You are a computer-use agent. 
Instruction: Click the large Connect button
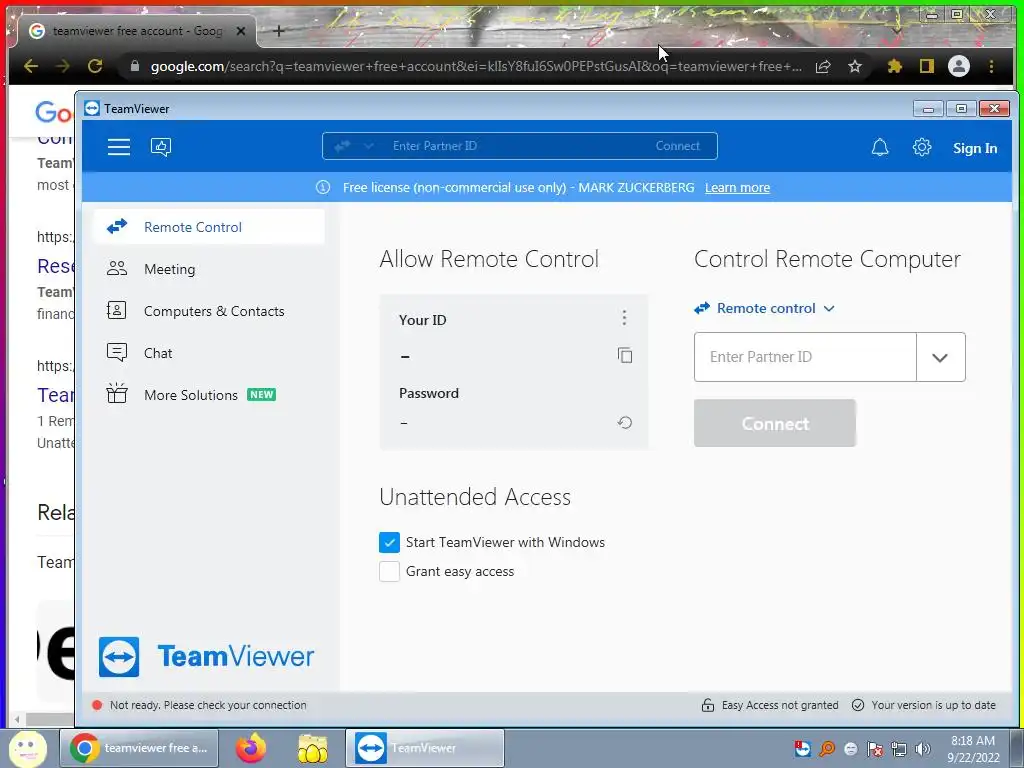(x=775, y=423)
